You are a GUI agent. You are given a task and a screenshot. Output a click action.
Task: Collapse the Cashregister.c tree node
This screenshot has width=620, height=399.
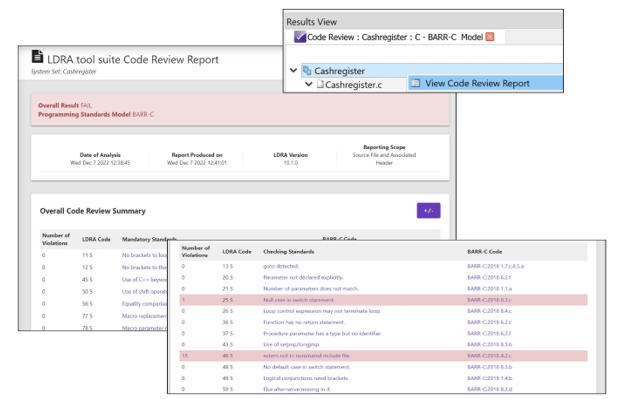(309, 84)
